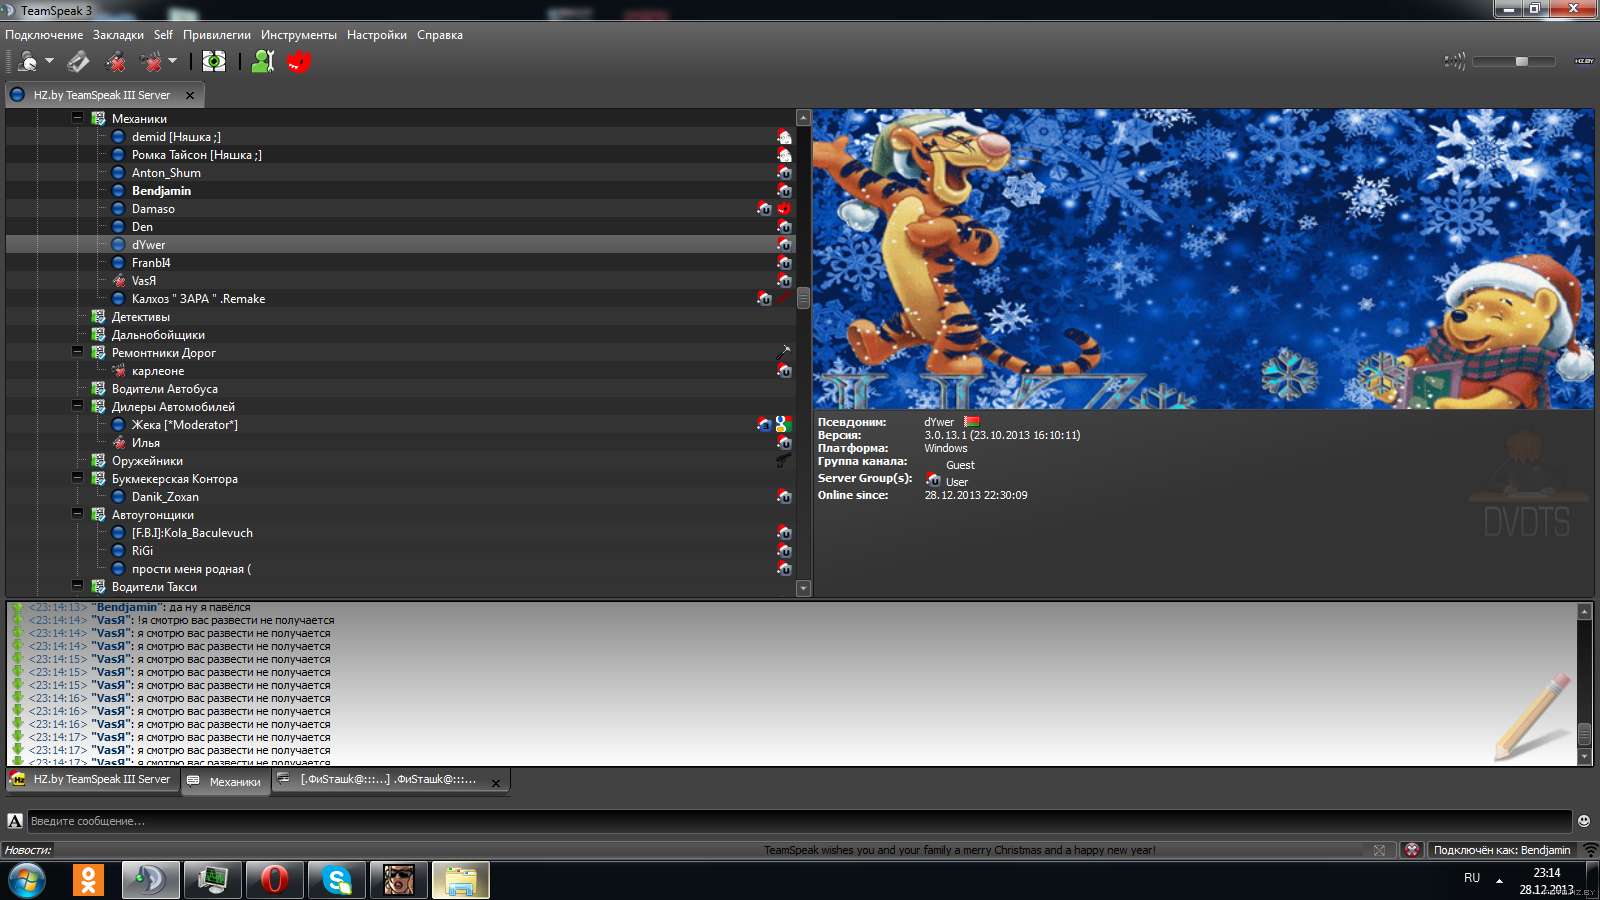Open the Привилегии menu
1600x900 pixels.
[x=217, y=35]
